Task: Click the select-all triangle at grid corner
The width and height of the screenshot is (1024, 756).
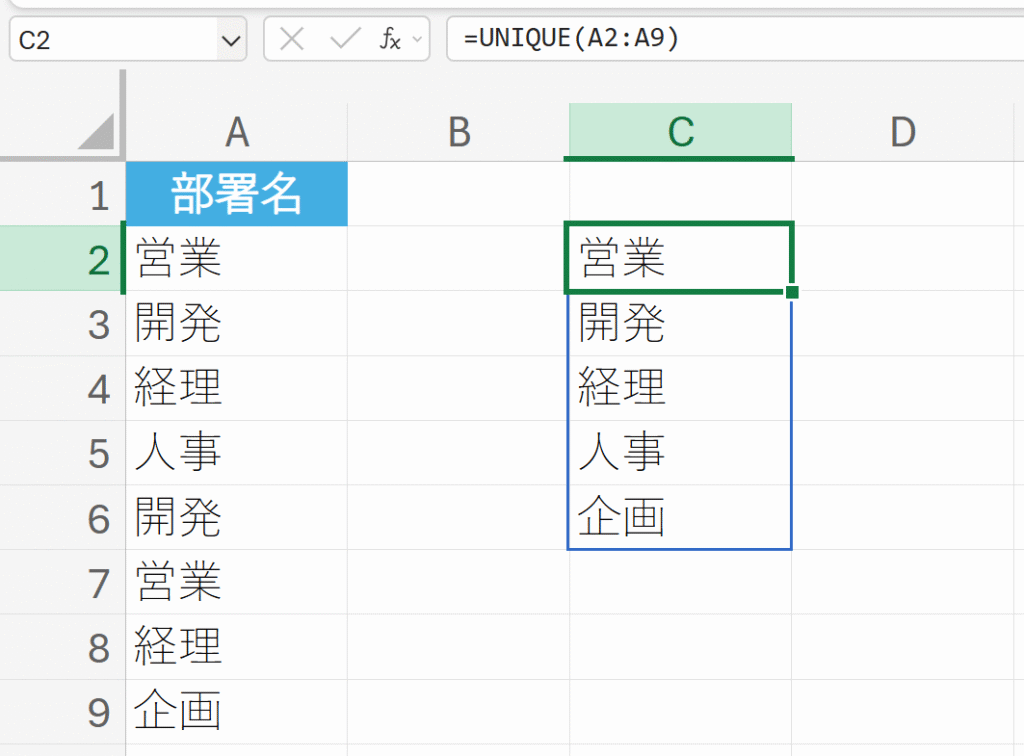Action: [96, 132]
